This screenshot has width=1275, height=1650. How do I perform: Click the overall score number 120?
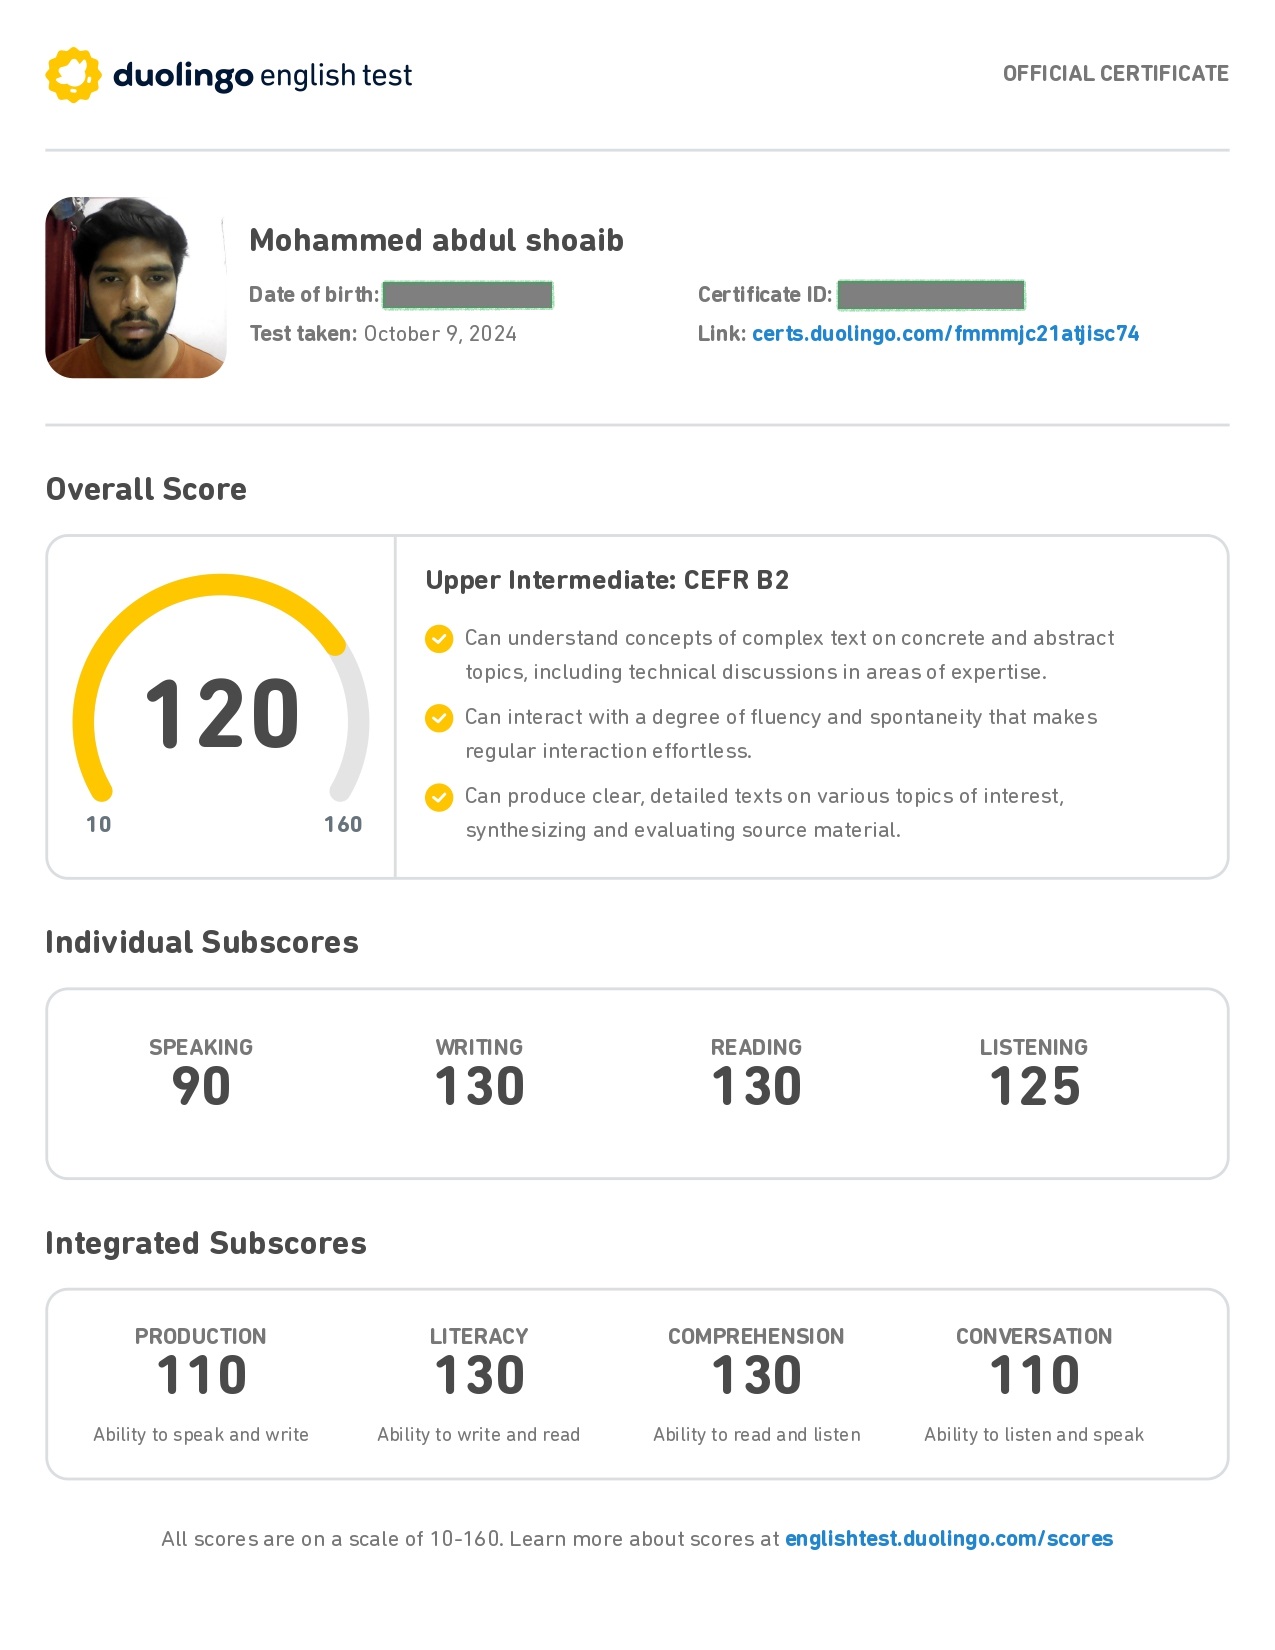coord(222,714)
